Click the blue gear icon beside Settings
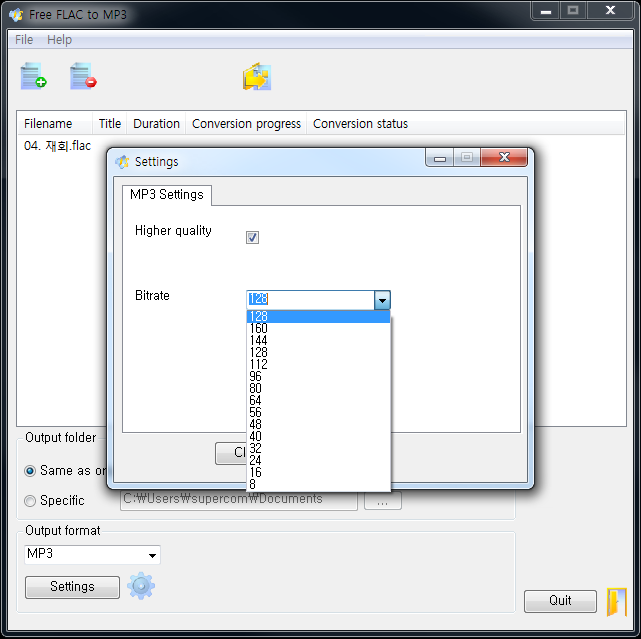This screenshot has width=641, height=639. [141, 585]
